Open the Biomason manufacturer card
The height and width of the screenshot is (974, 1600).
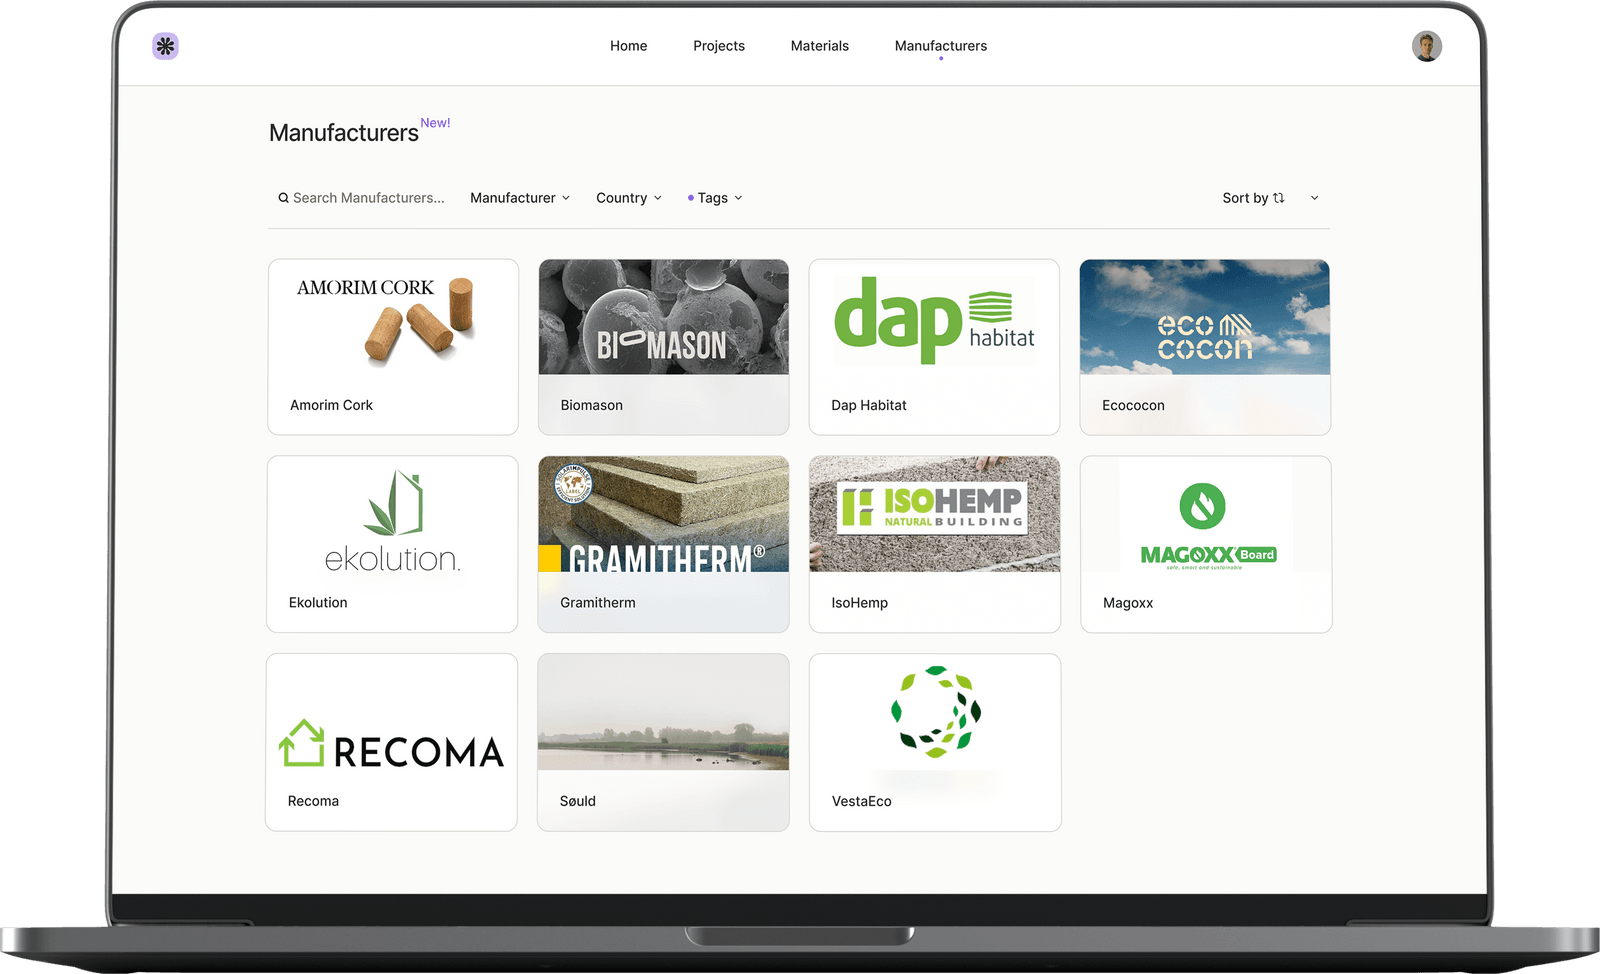(x=663, y=346)
